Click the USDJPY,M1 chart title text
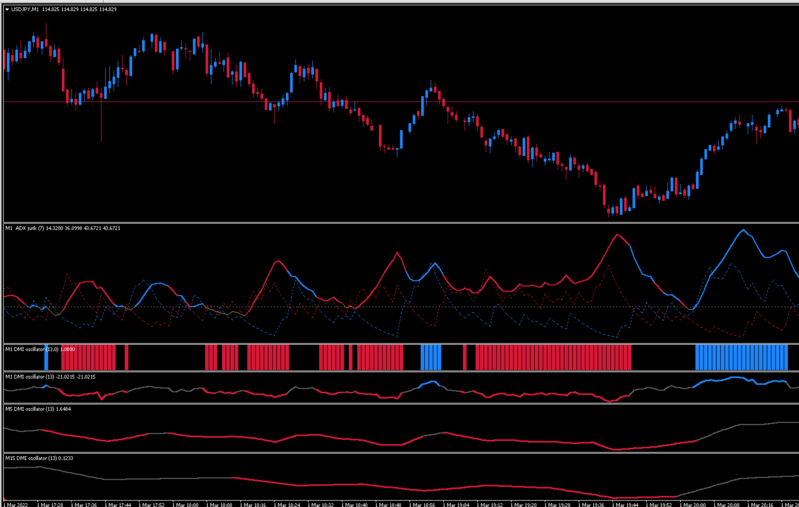The image size is (799, 507). (x=25, y=9)
